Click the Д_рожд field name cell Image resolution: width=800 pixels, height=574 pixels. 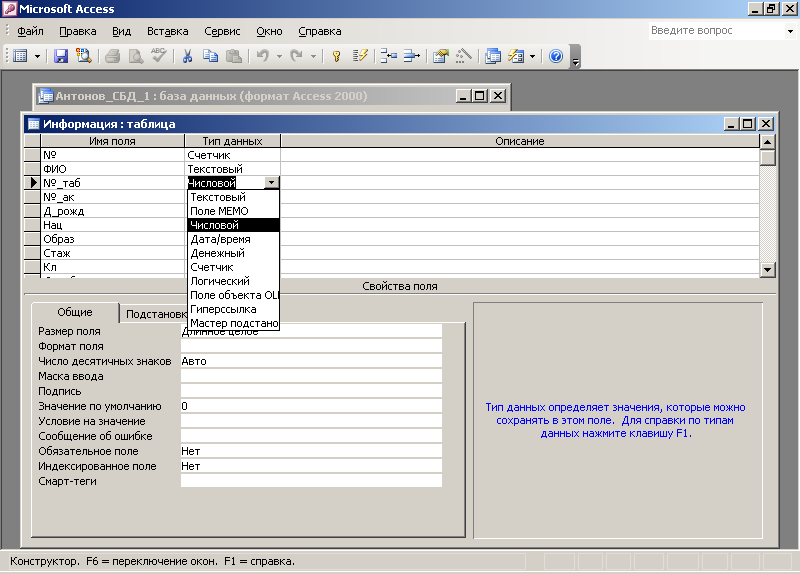point(112,211)
